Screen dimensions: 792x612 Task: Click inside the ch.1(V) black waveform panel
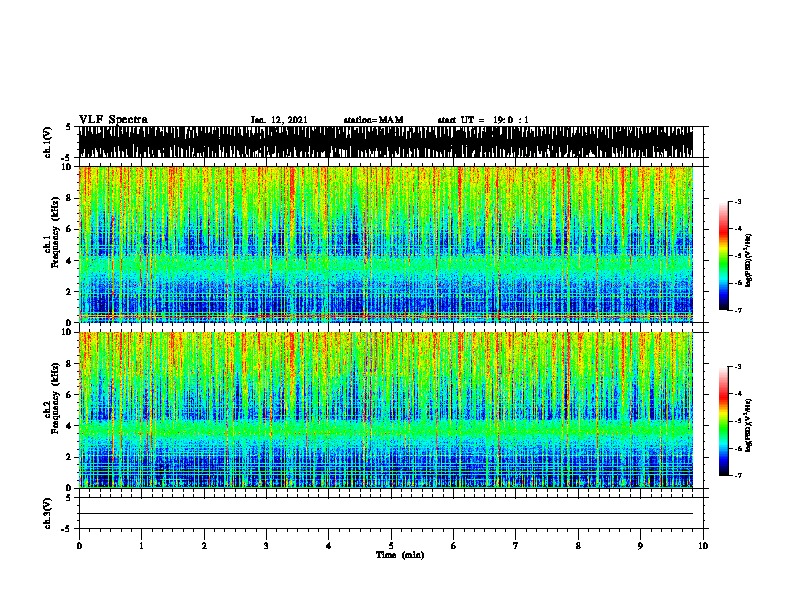pos(386,142)
